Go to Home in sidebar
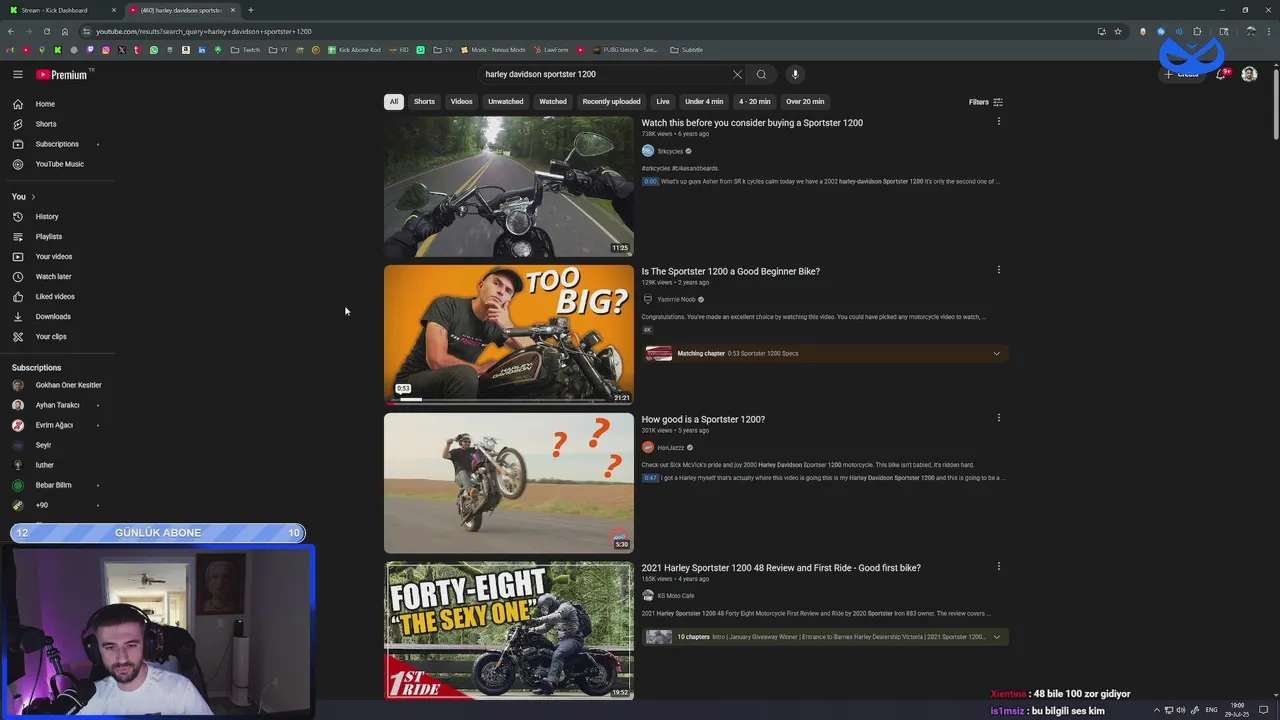 (x=57, y=104)
